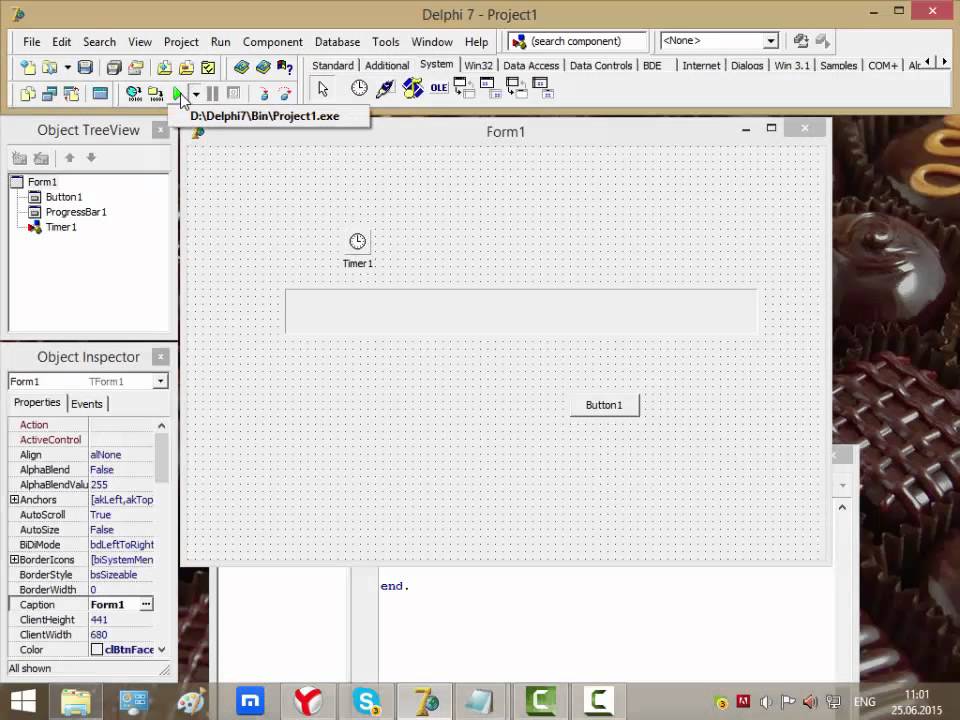The image size is (960, 720).
Task: Select the DdeServerItem palette component
Action: coord(544,88)
